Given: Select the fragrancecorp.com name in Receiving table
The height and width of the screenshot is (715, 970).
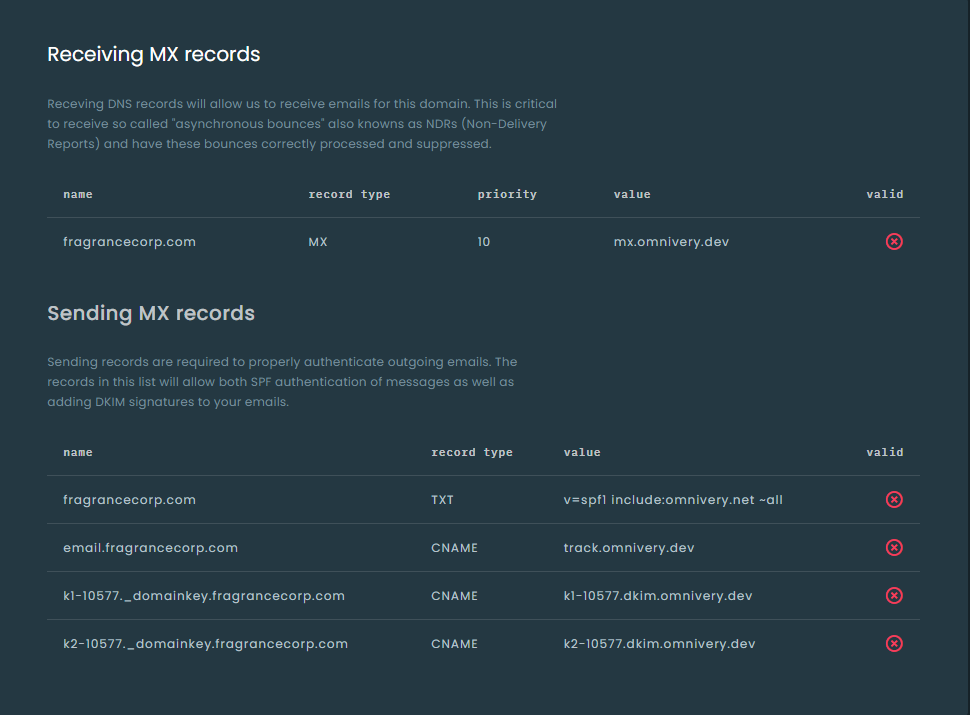Looking at the screenshot, I should click(129, 241).
